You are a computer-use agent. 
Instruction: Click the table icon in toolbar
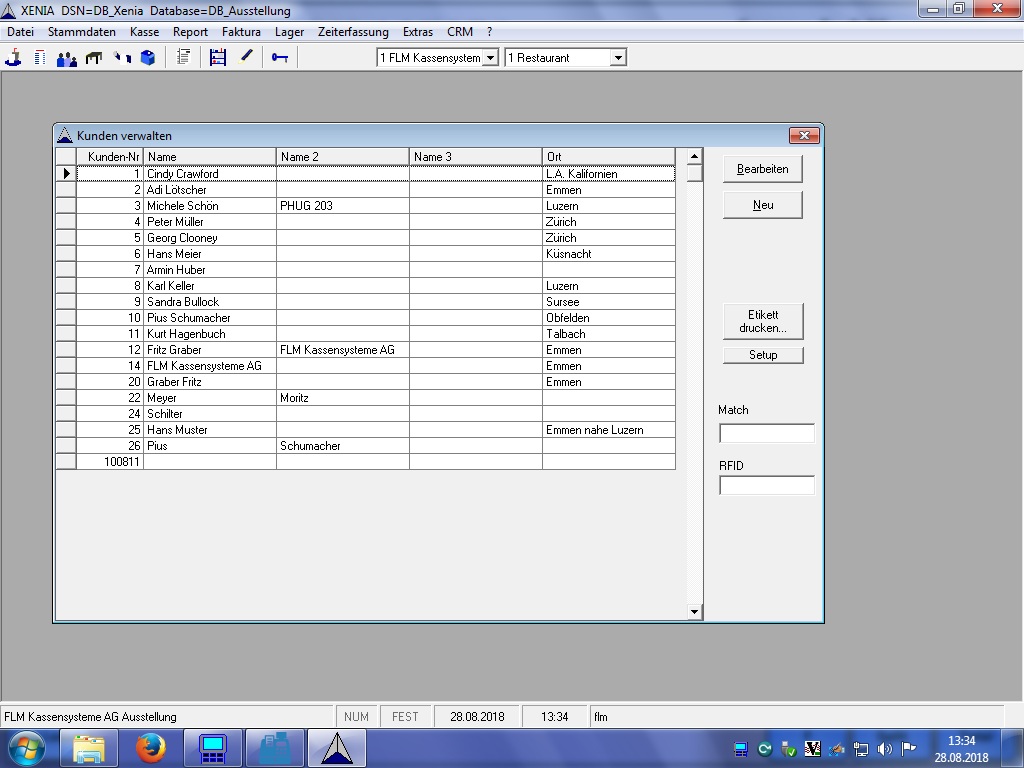tap(94, 58)
